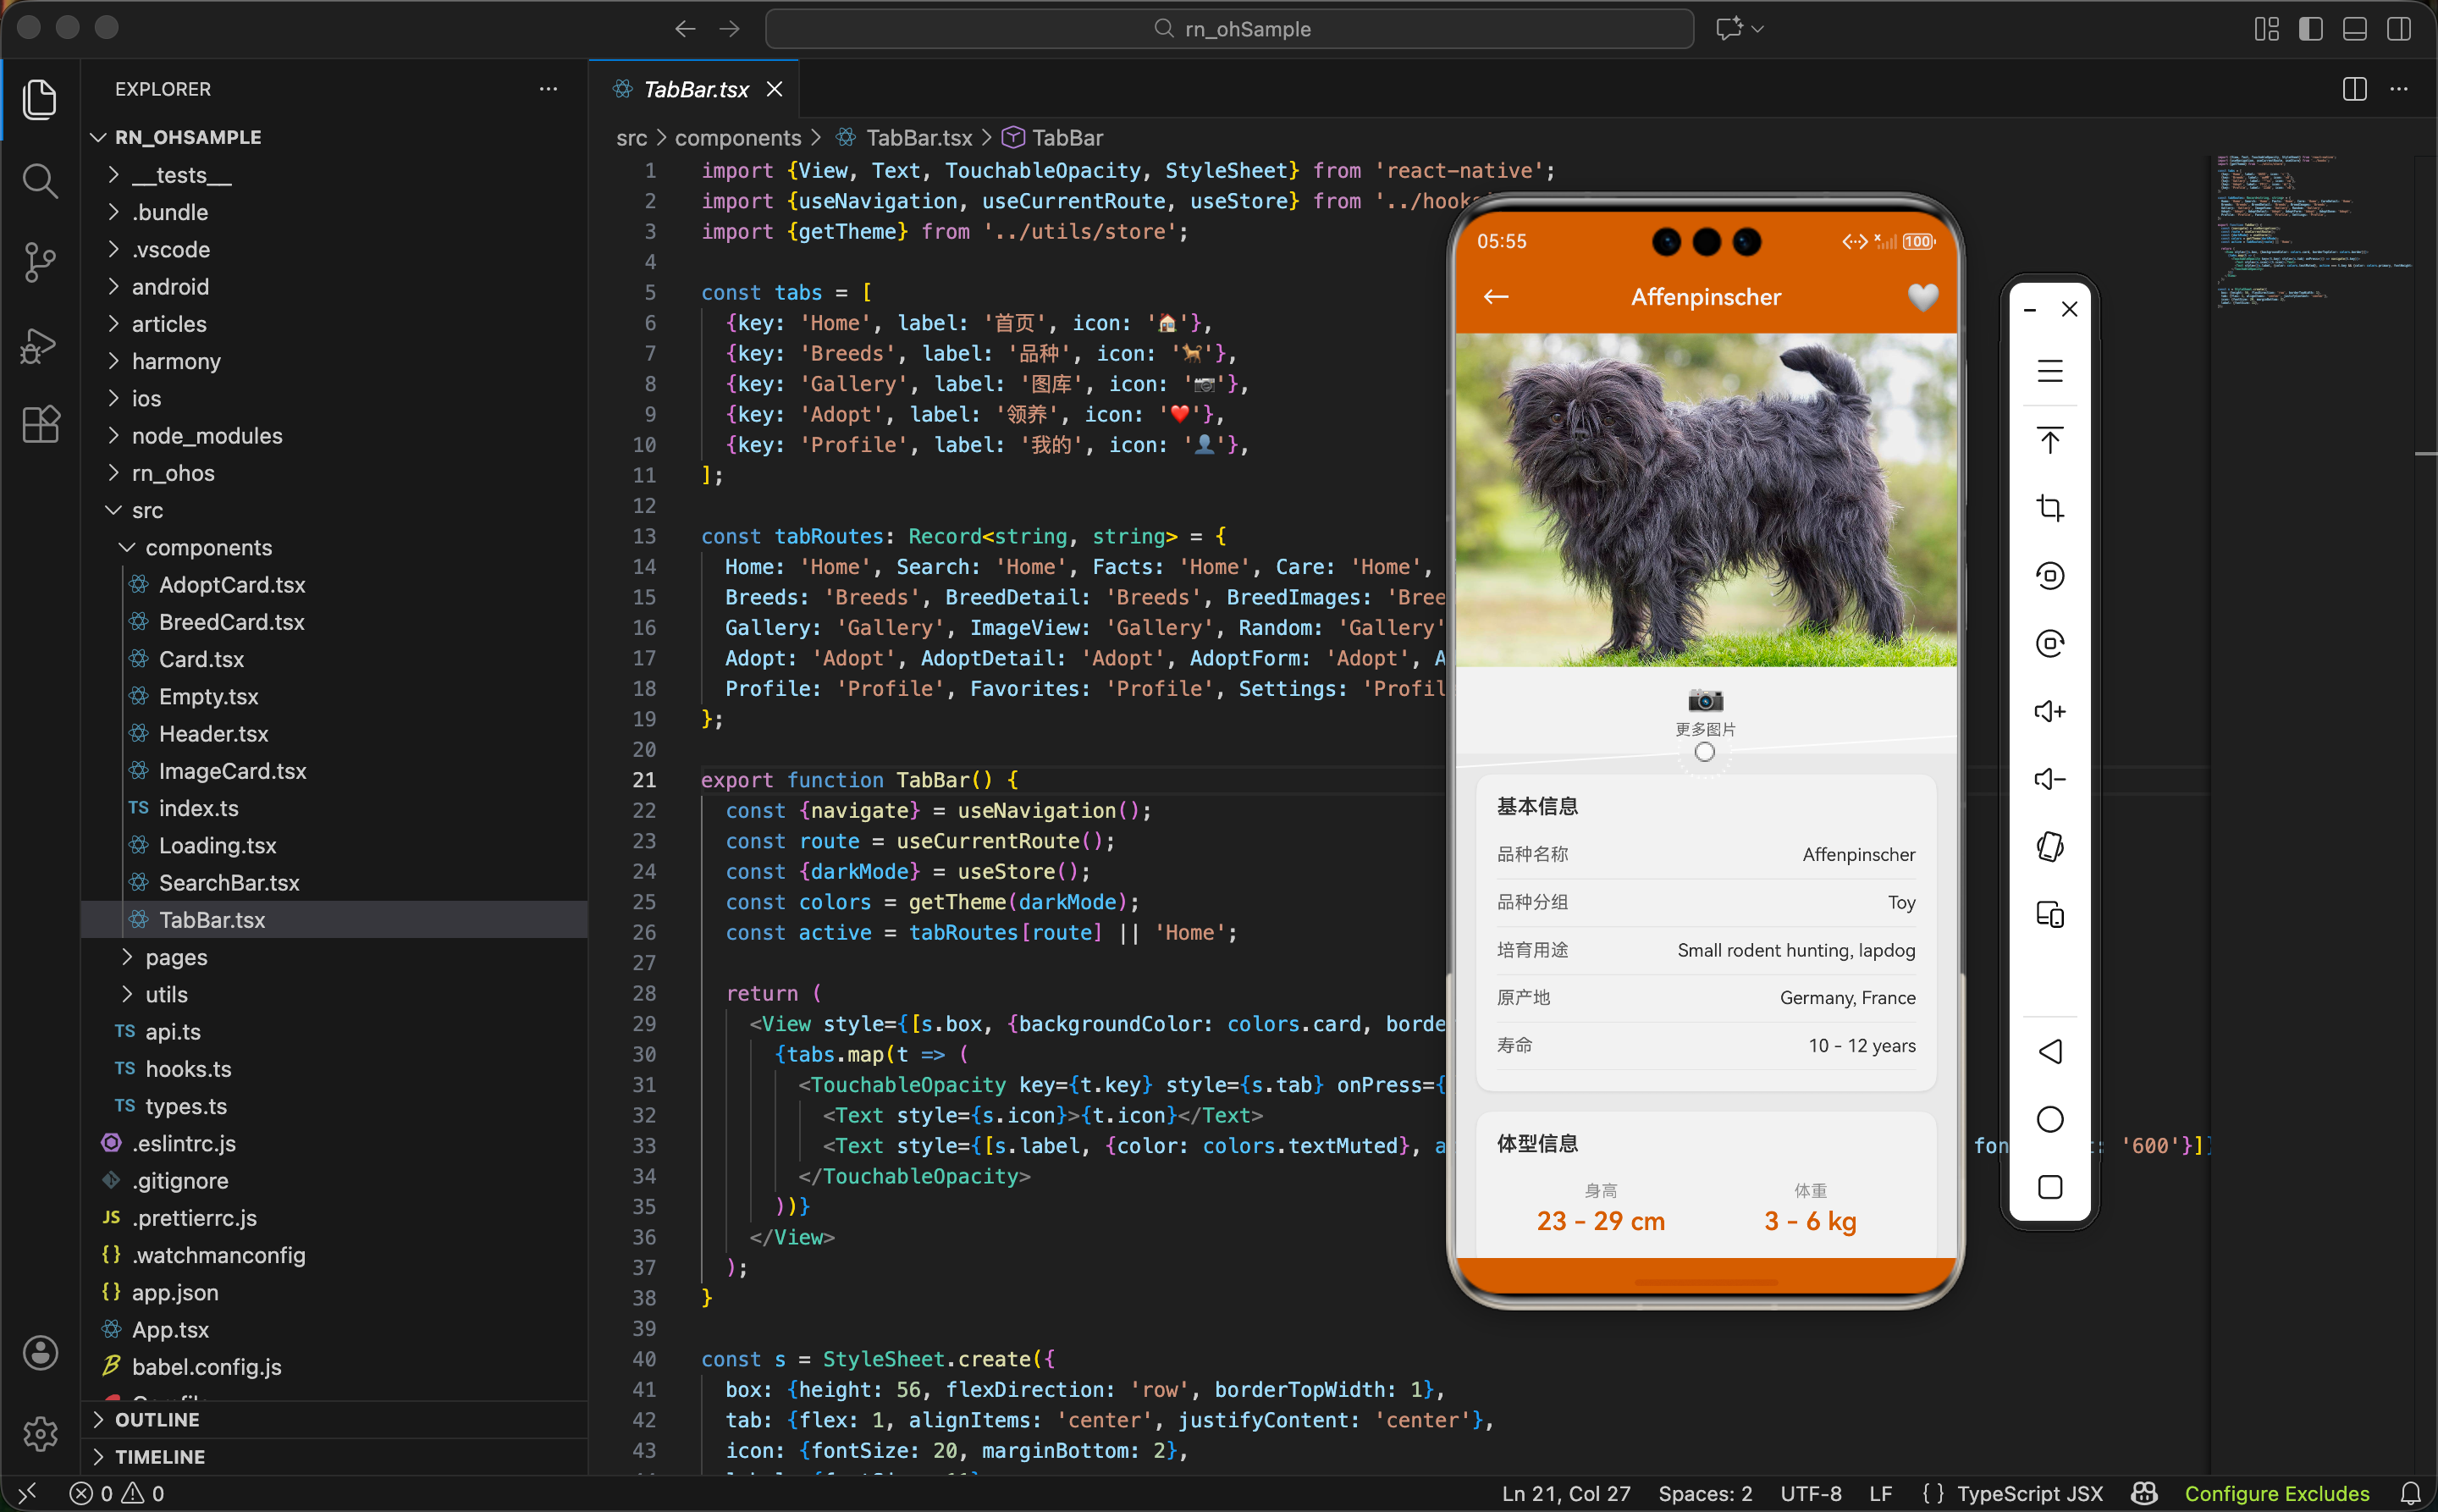Image resolution: width=2438 pixels, height=1512 pixels.
Task: Tap the camera more pictures icon
Action: 1705,700
